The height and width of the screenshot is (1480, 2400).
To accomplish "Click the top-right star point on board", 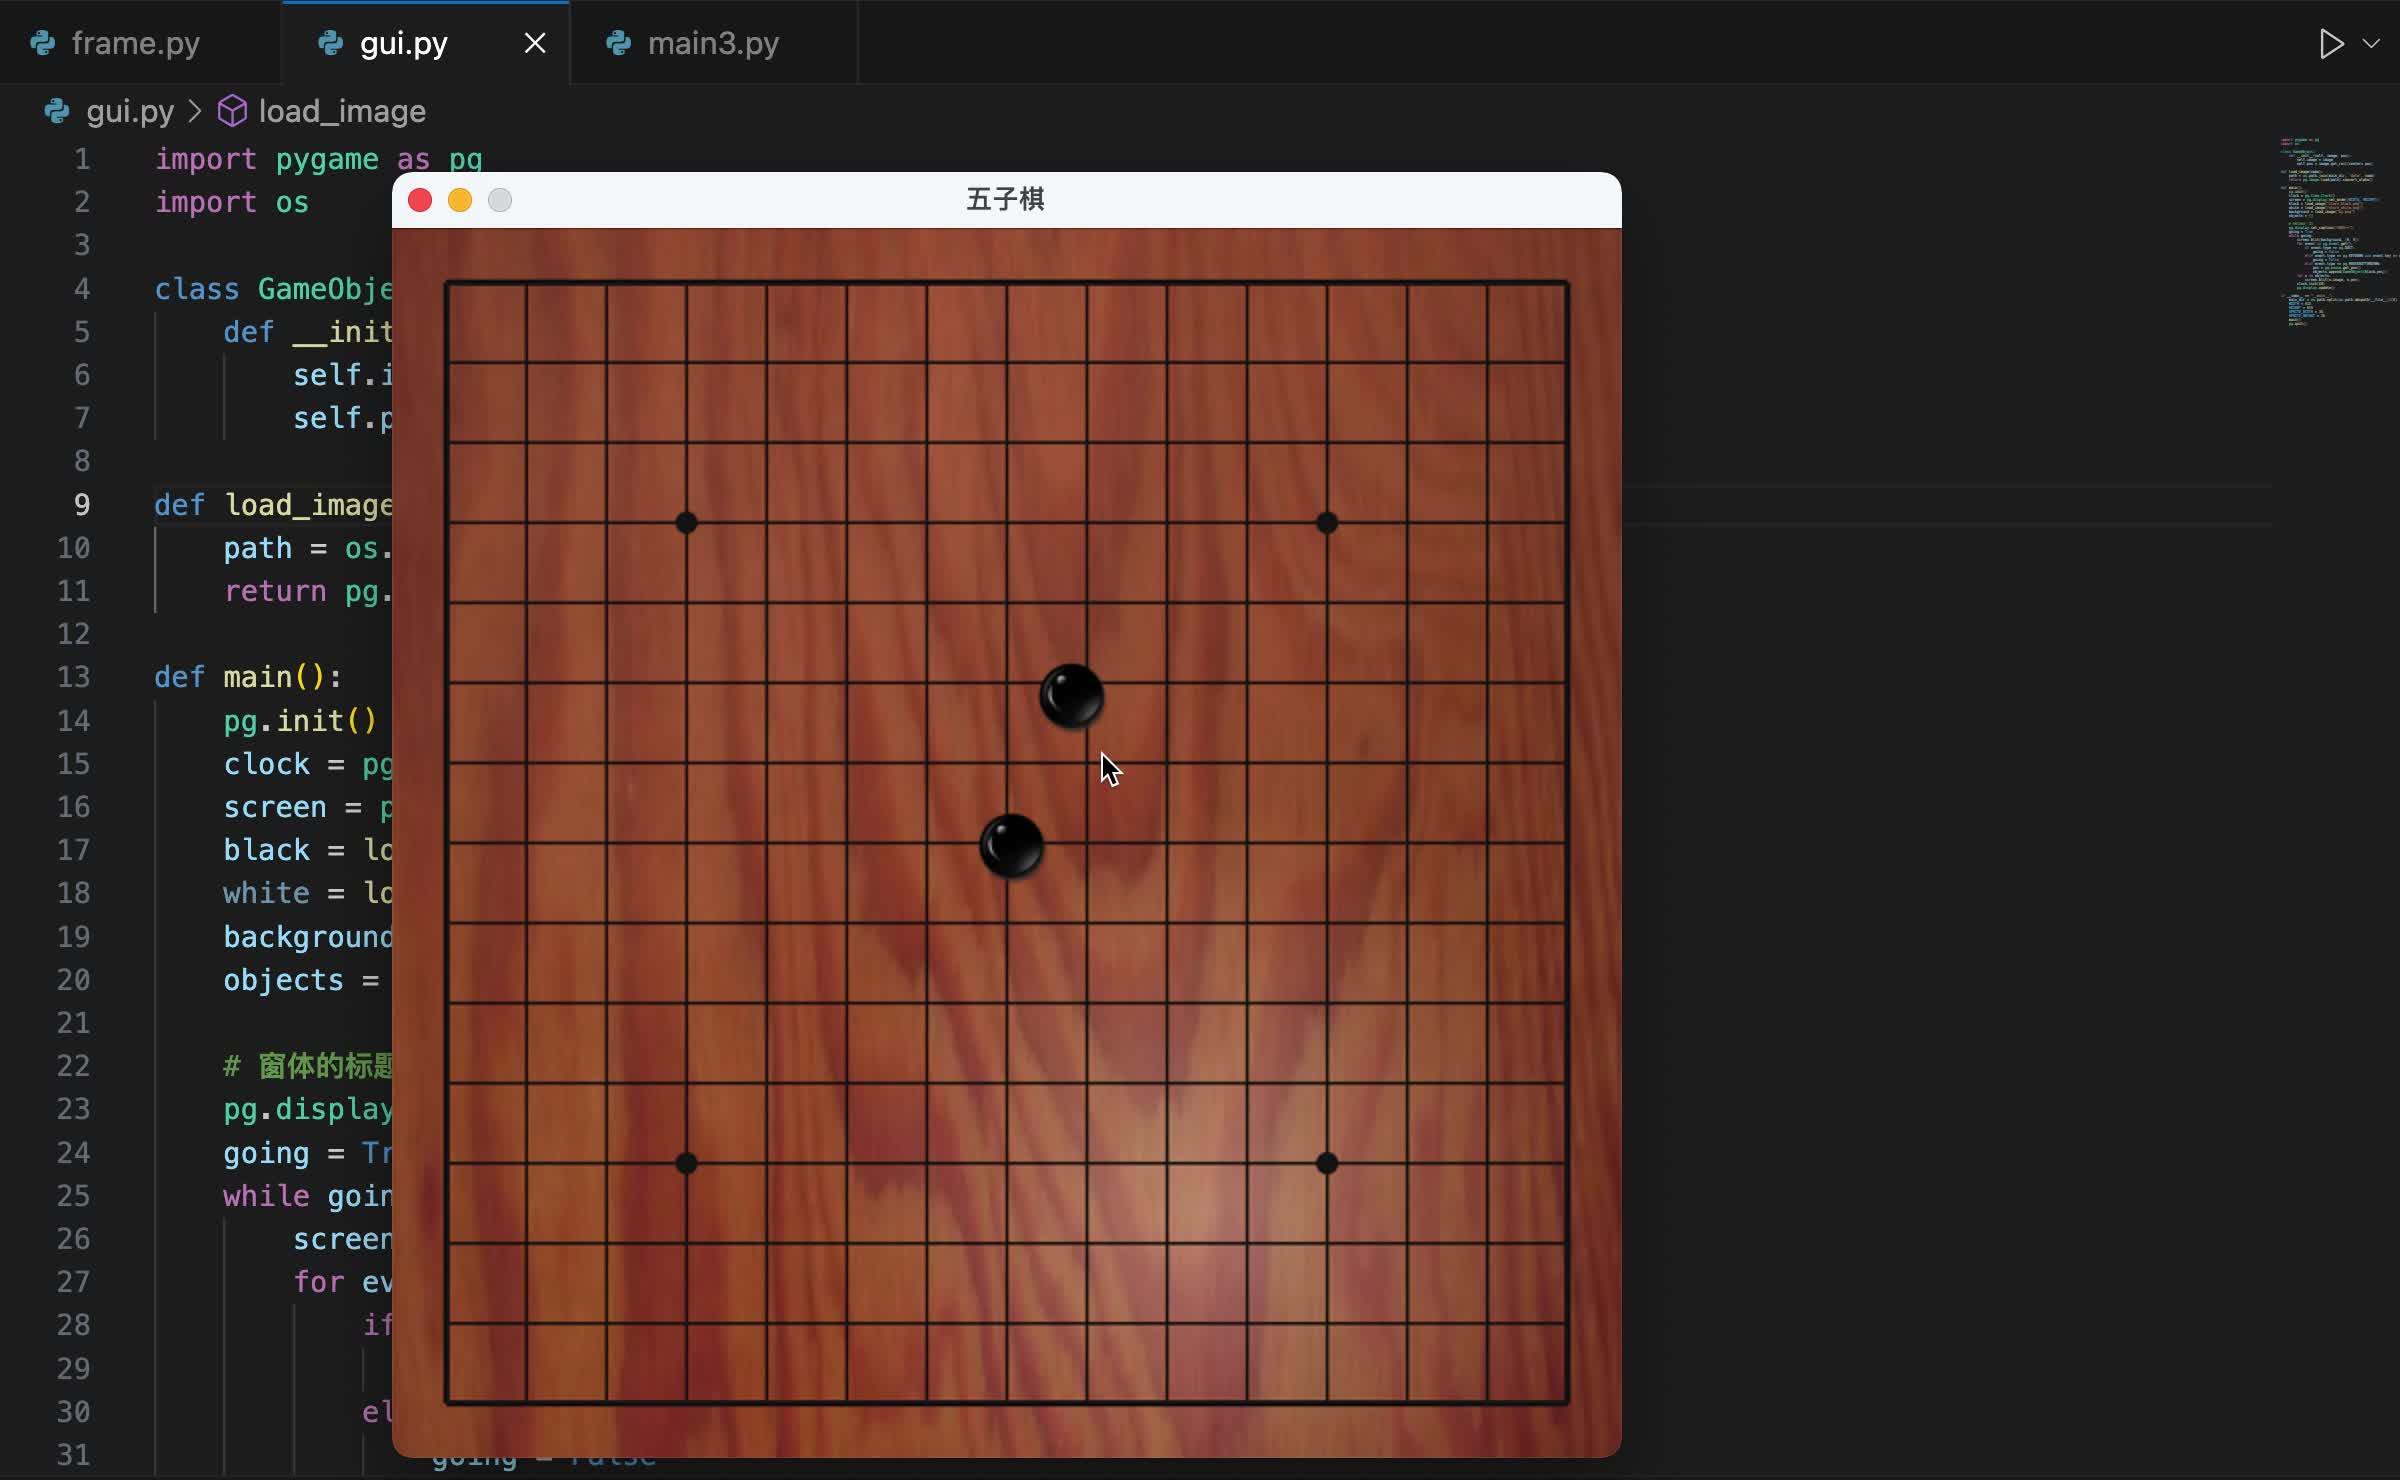I will 1326,523.
